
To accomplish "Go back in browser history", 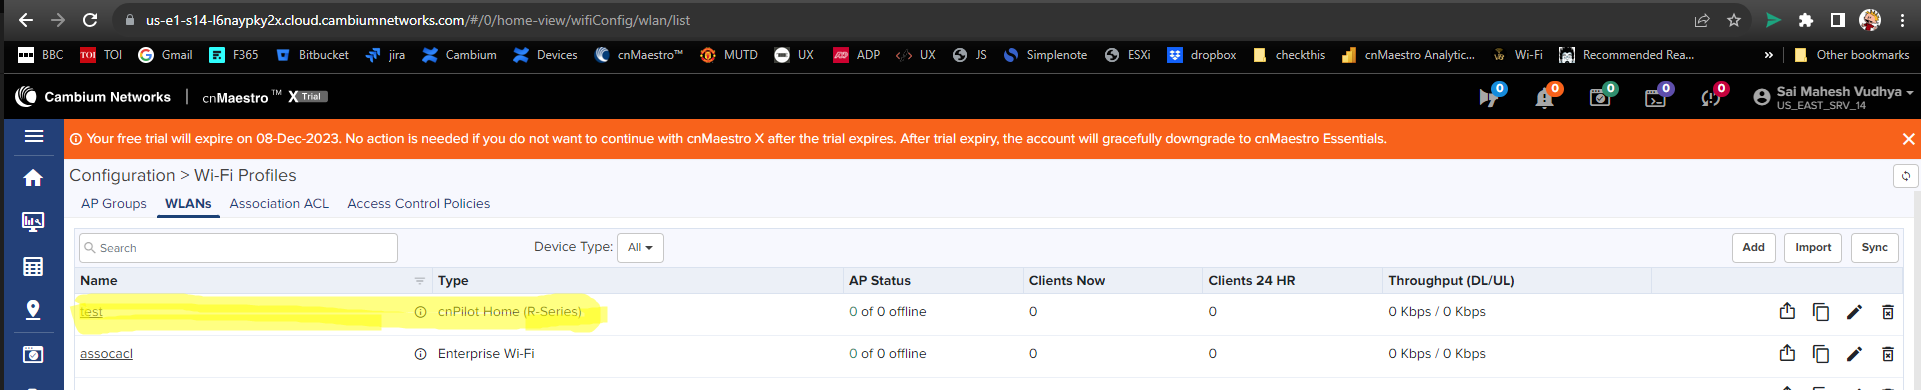I will click(x=26, y=20).
